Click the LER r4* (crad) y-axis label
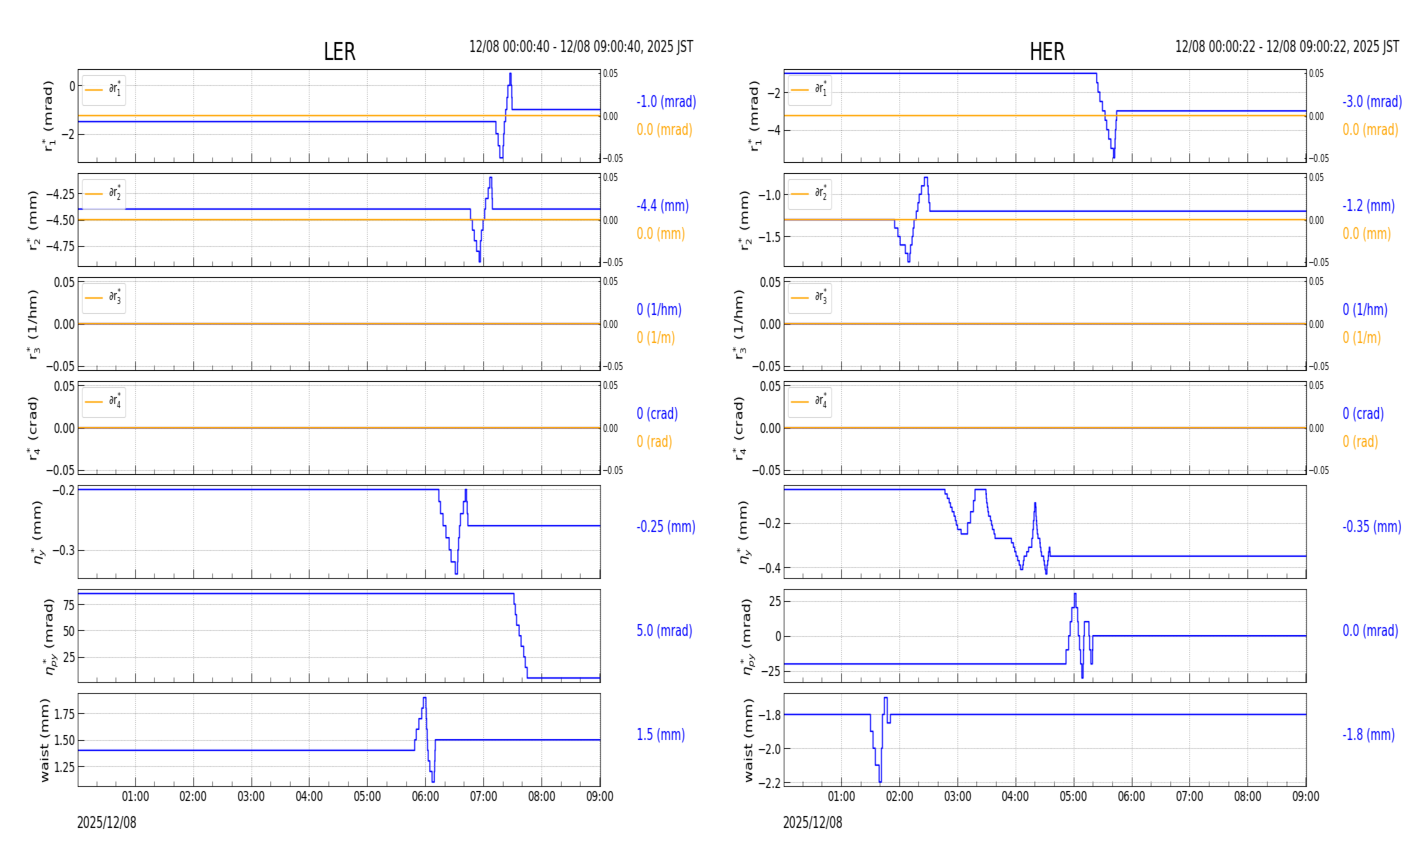 [33, 428]
